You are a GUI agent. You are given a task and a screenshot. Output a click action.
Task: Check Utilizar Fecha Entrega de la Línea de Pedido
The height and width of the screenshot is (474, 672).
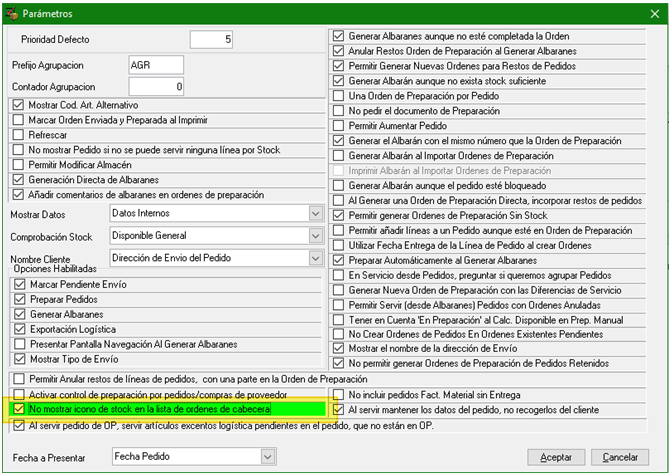click(339, 246)
